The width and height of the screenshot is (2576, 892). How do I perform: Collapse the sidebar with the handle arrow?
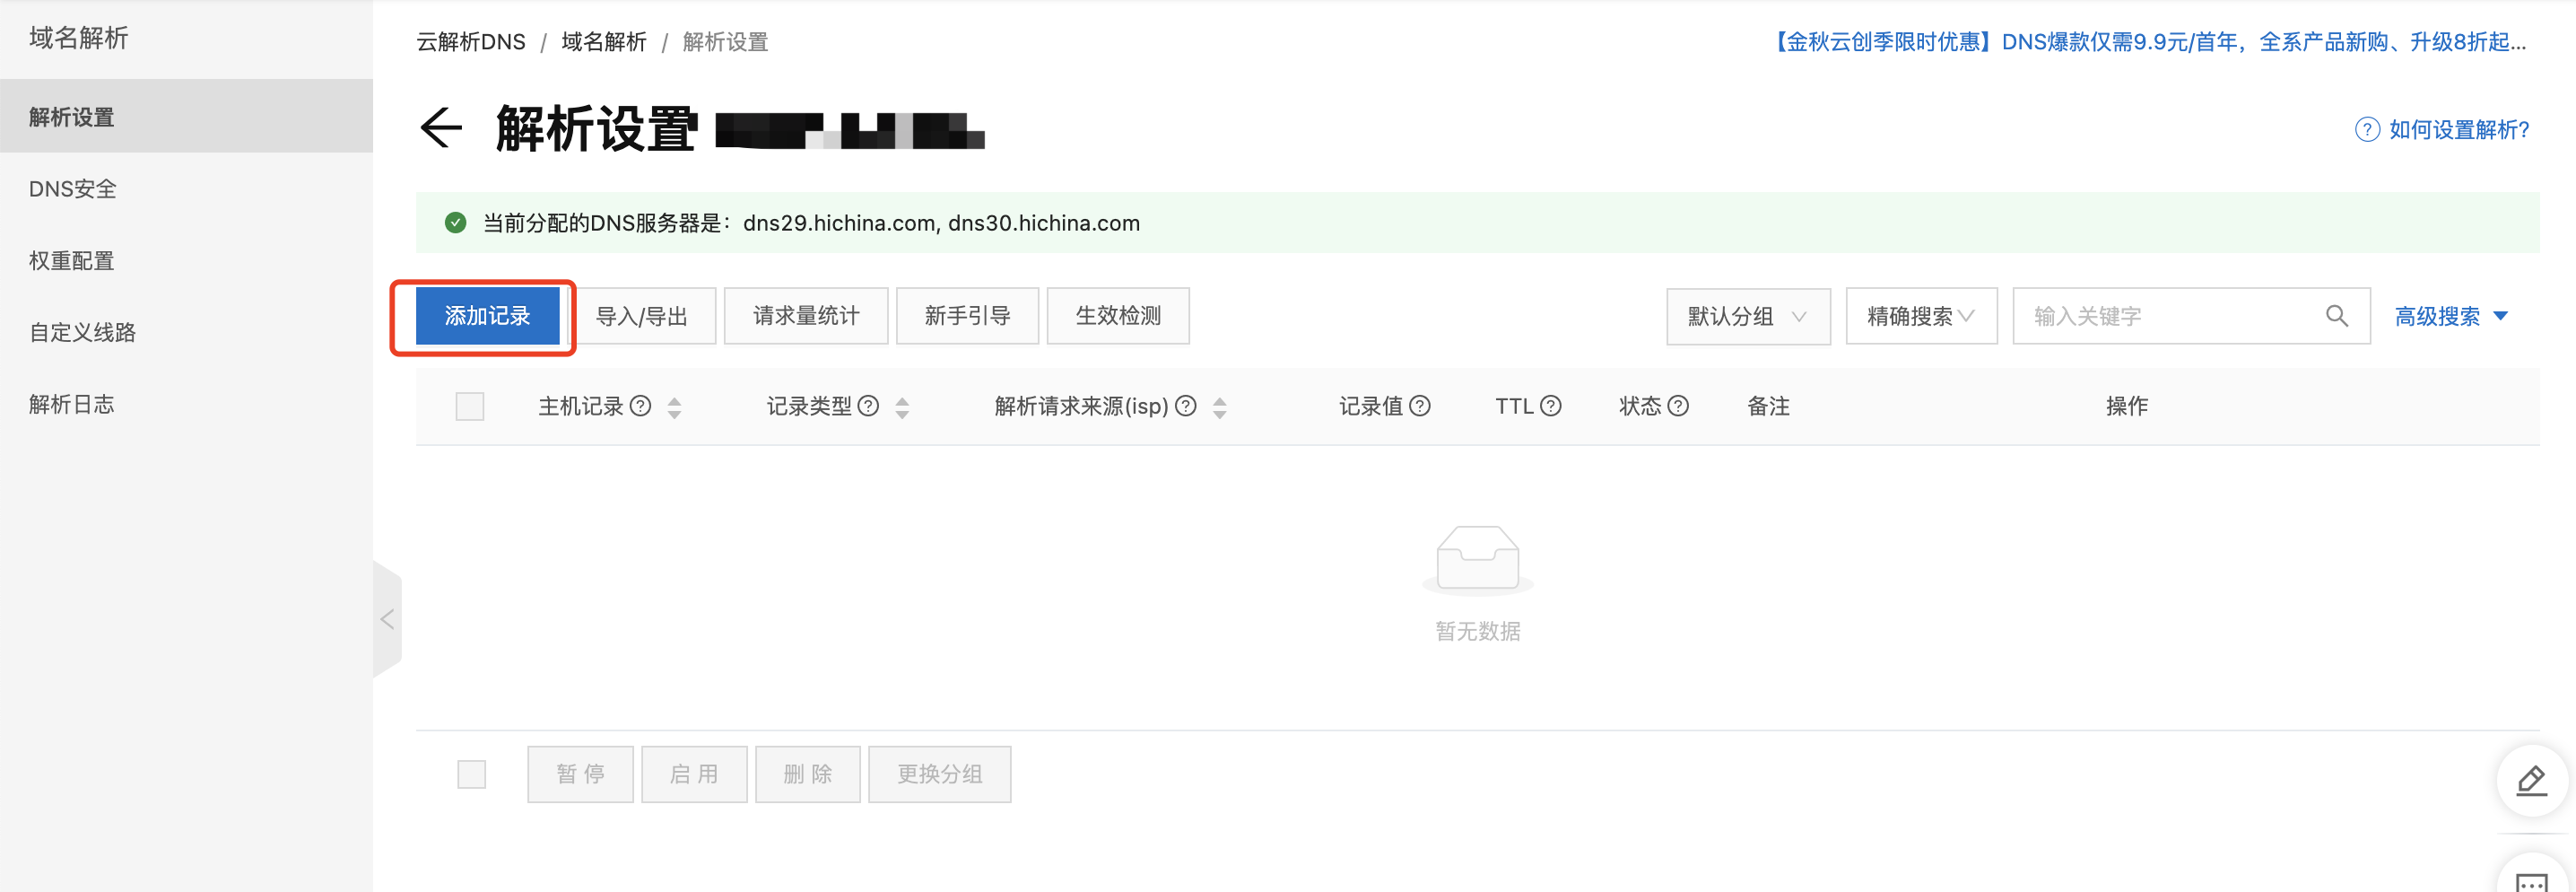tap(387, 619)
